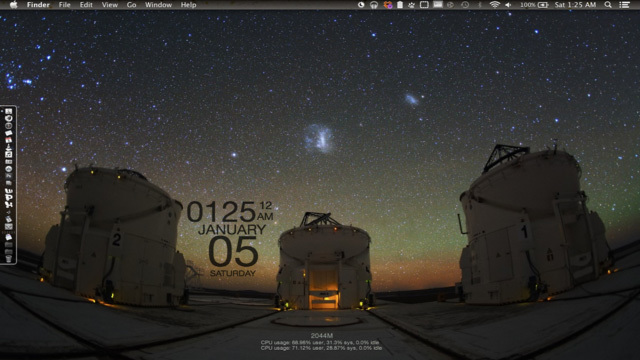The height and width of the screenshot is (360, 640).
Task: Click the paw menu bar icon
Action: pos(411,5)
